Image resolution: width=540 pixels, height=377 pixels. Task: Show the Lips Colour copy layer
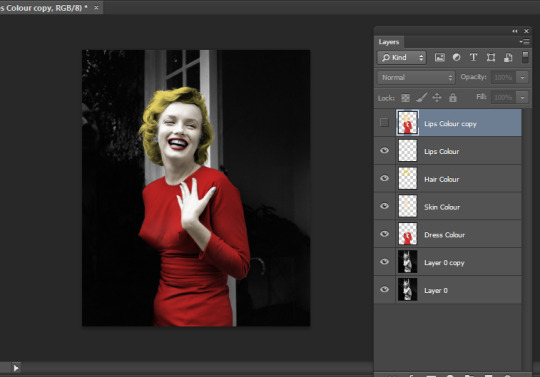click(384, 123)
